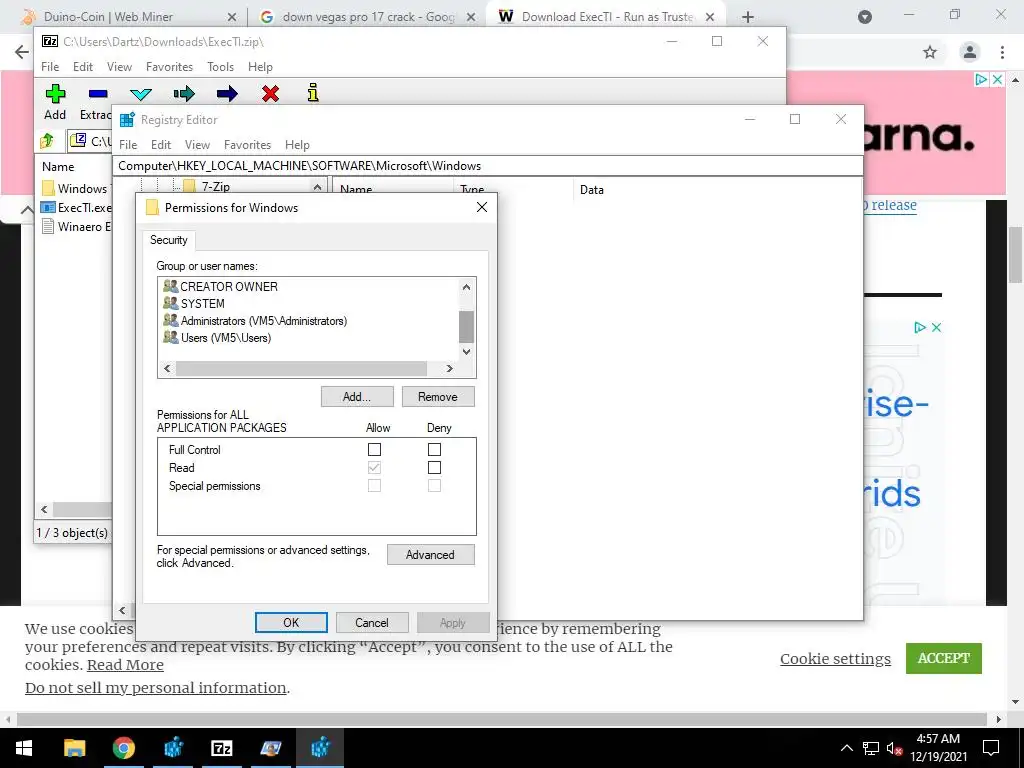Open the Advanced permissions settings
The width and height of the screenshot is (1024, 768).
[430, 554]
